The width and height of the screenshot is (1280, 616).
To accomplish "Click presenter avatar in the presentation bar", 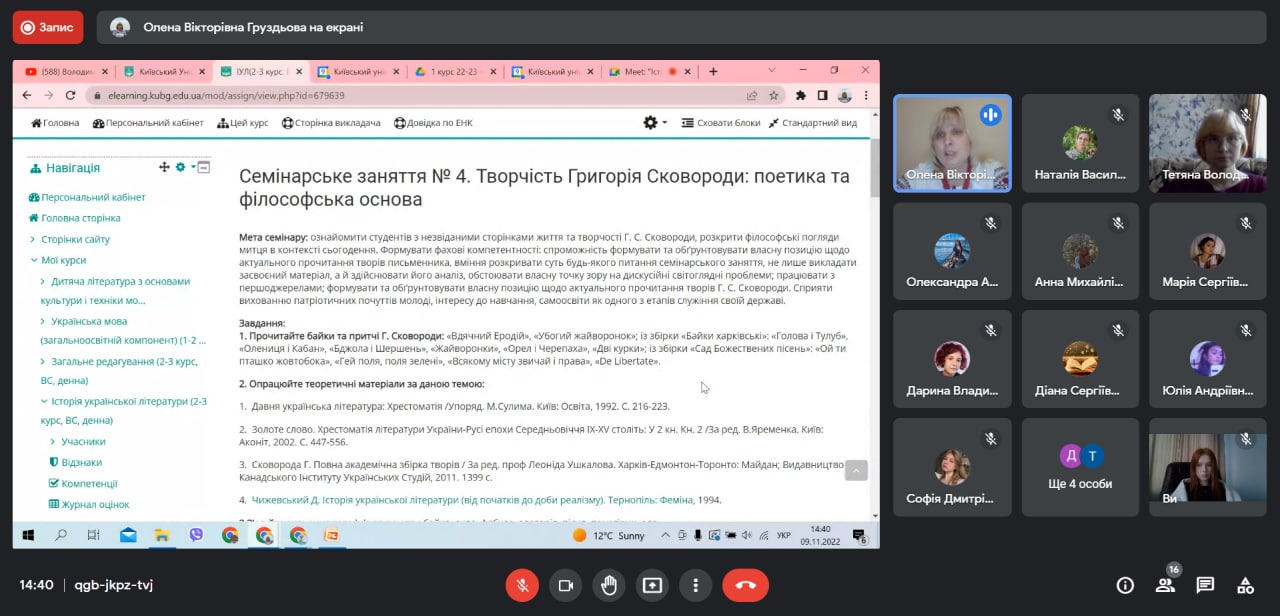I will (120, 27).
